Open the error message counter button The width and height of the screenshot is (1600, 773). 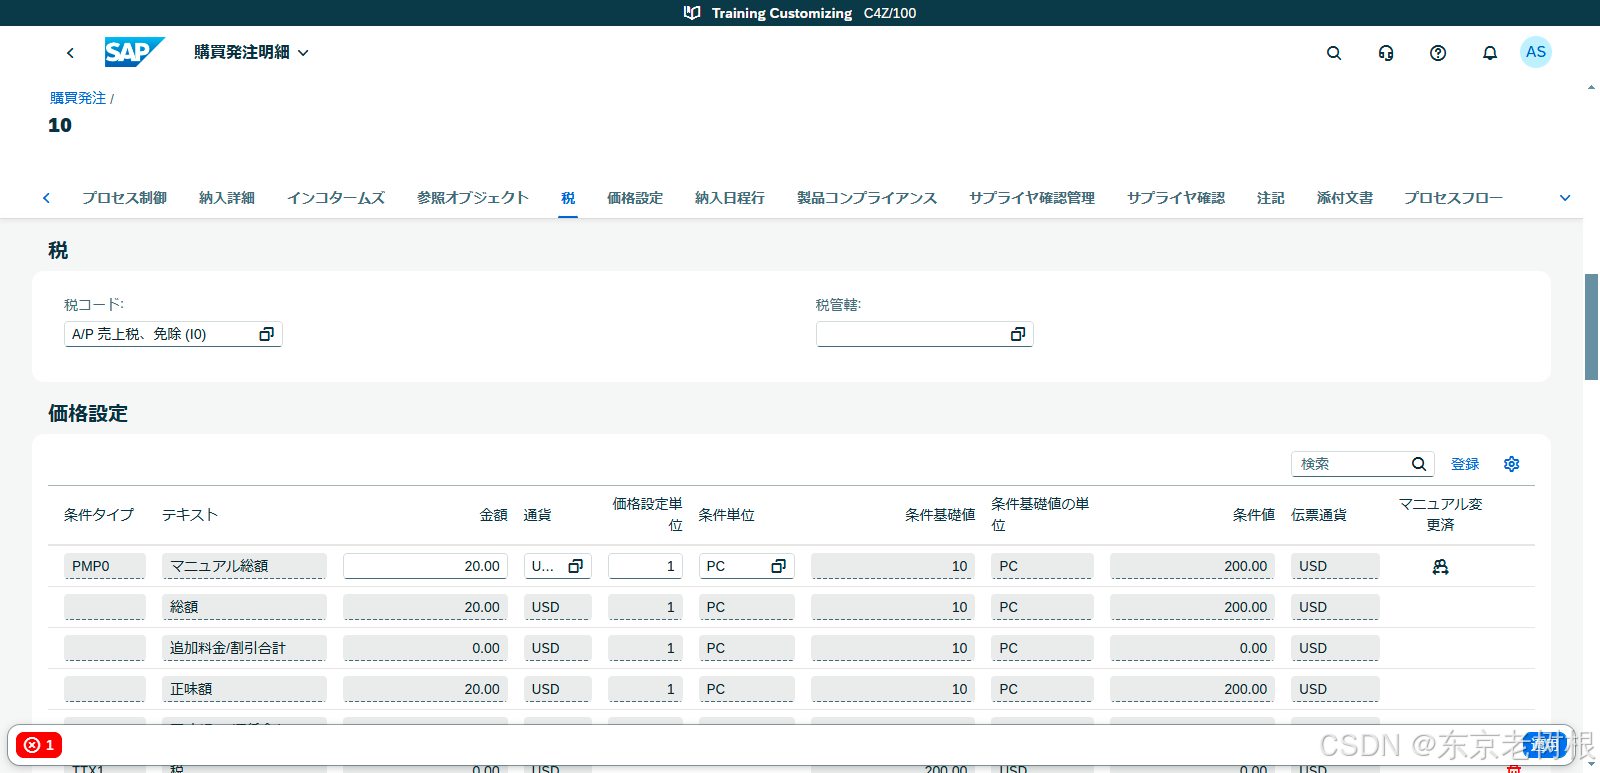[x=40, y=745]
